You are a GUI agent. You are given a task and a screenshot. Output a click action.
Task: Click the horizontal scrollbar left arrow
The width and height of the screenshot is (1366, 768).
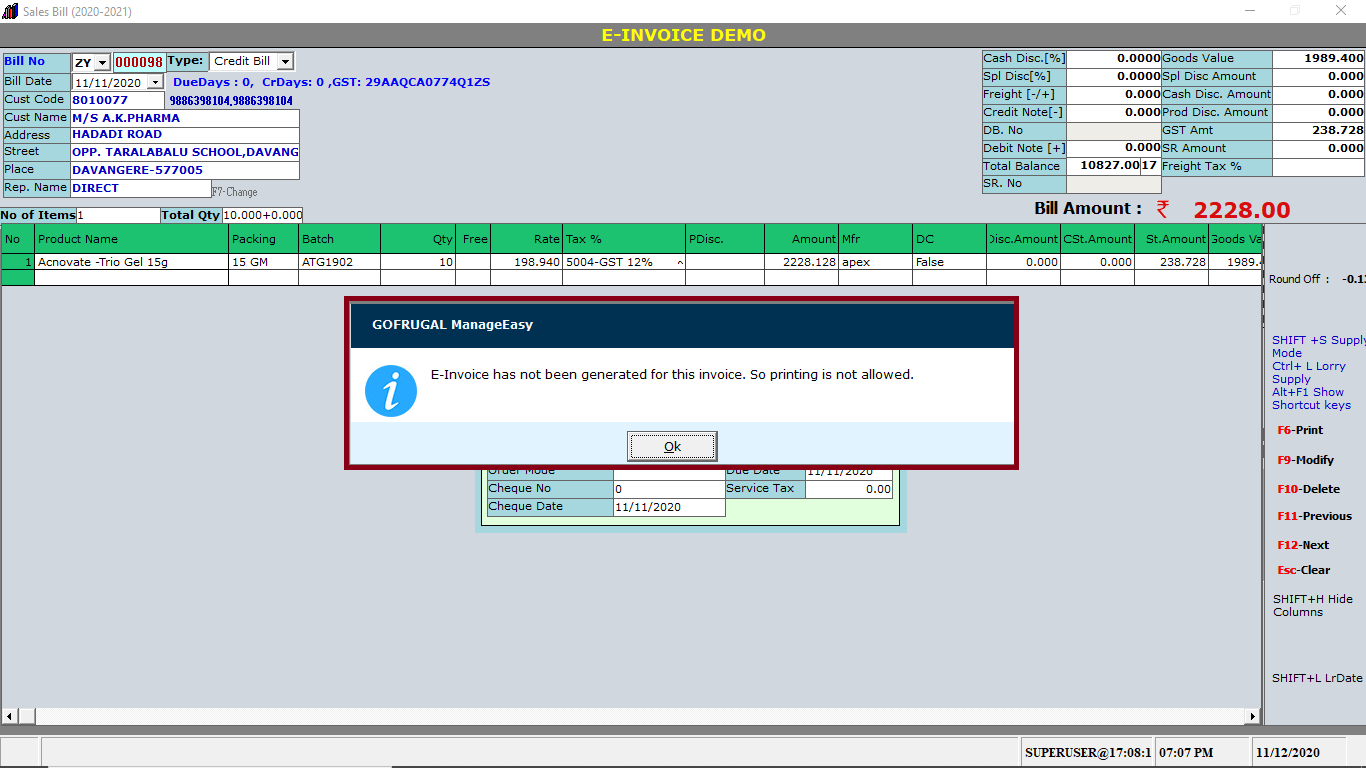pos(10,716)
